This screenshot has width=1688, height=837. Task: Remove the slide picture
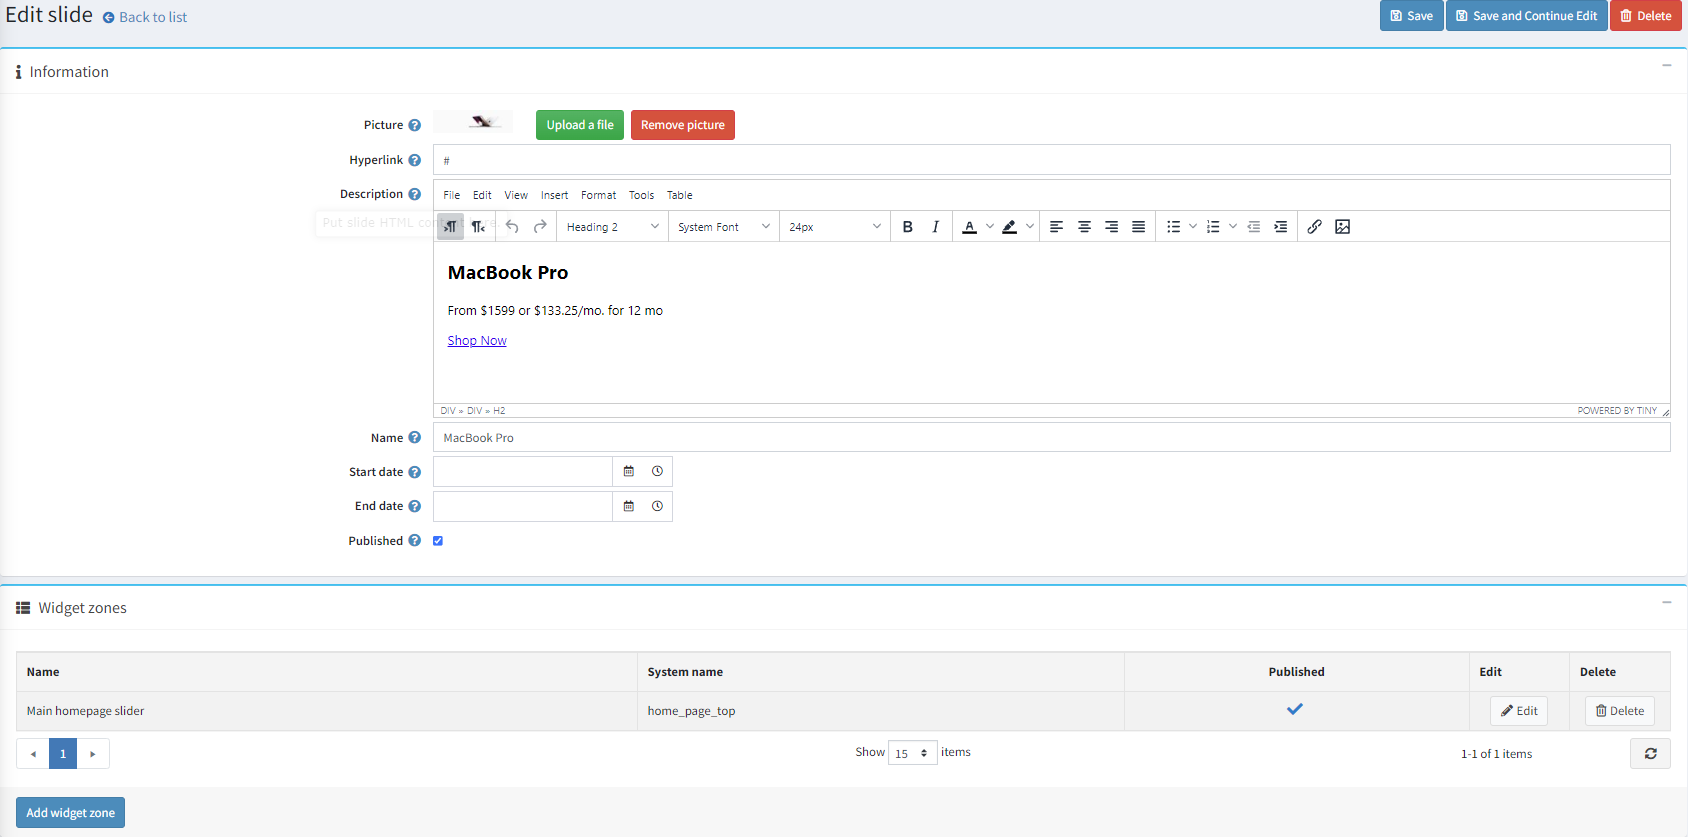pos(683,125)
